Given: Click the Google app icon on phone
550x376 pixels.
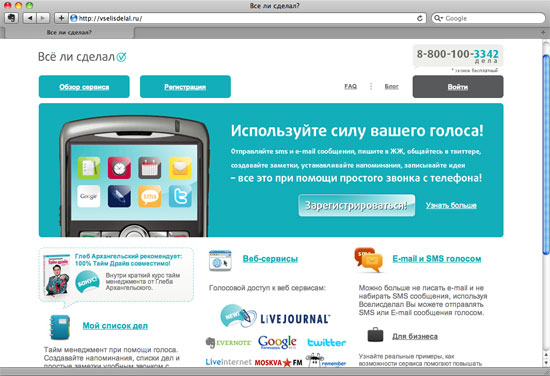Looking at the screenshot, I should (x=89, y=196).
